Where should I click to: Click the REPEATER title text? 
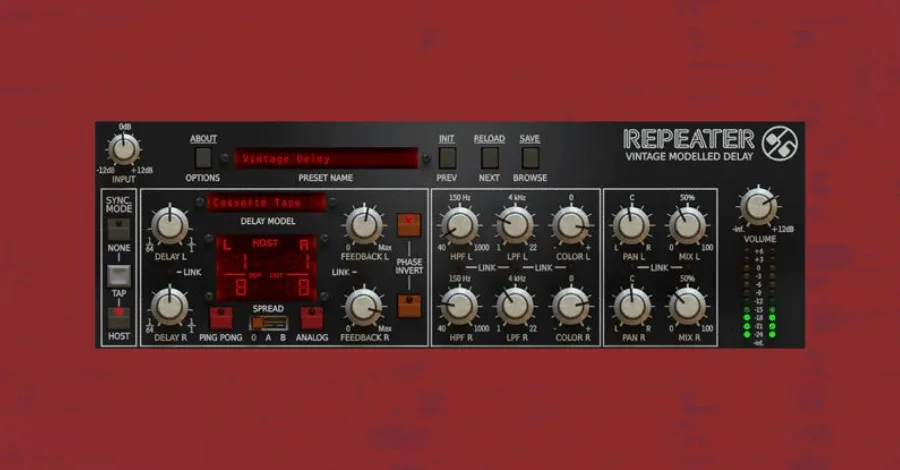tap(689, 139)
